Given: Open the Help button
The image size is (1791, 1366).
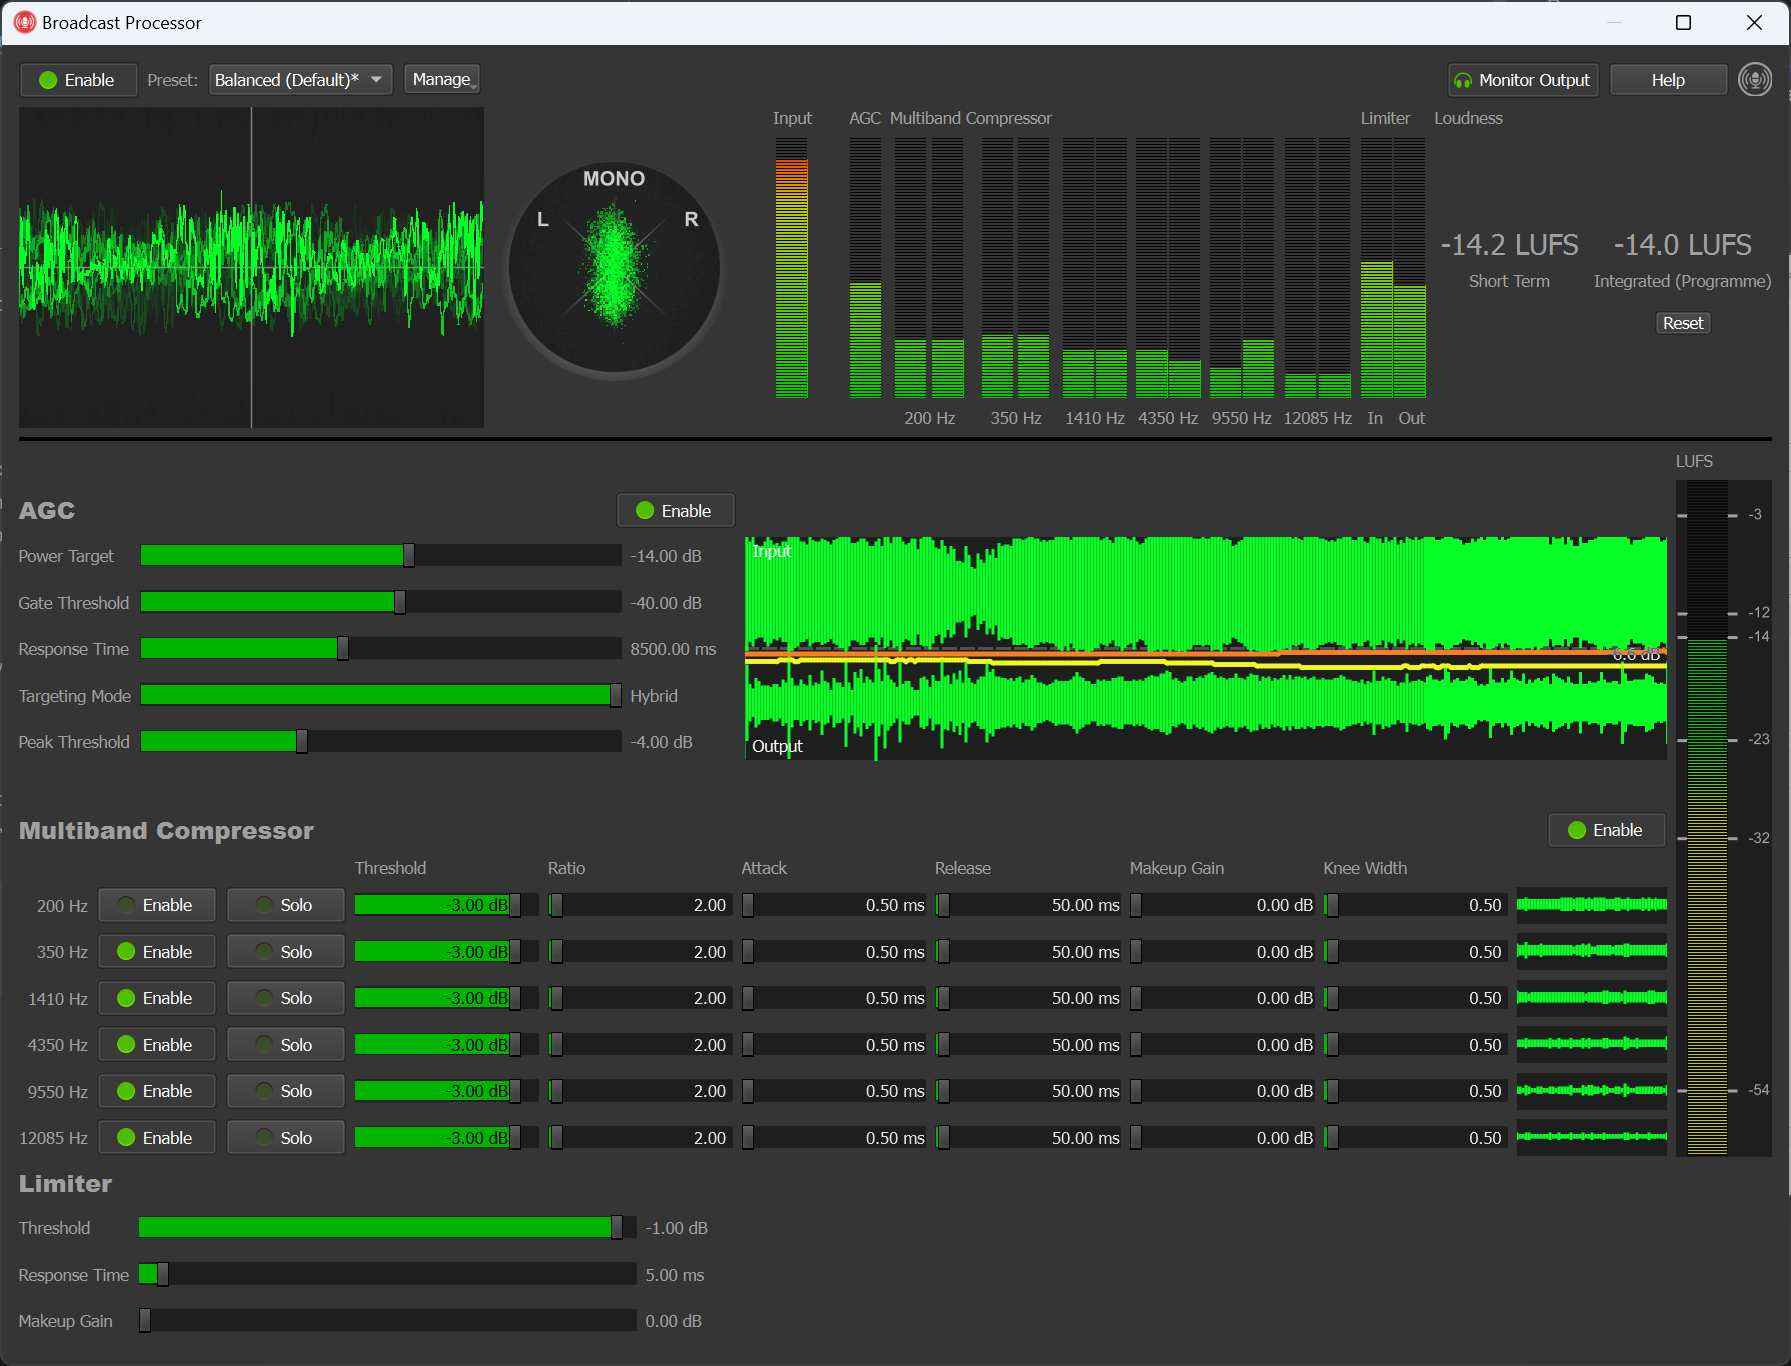Looking at the screenshot, I should coord(1668,80).
